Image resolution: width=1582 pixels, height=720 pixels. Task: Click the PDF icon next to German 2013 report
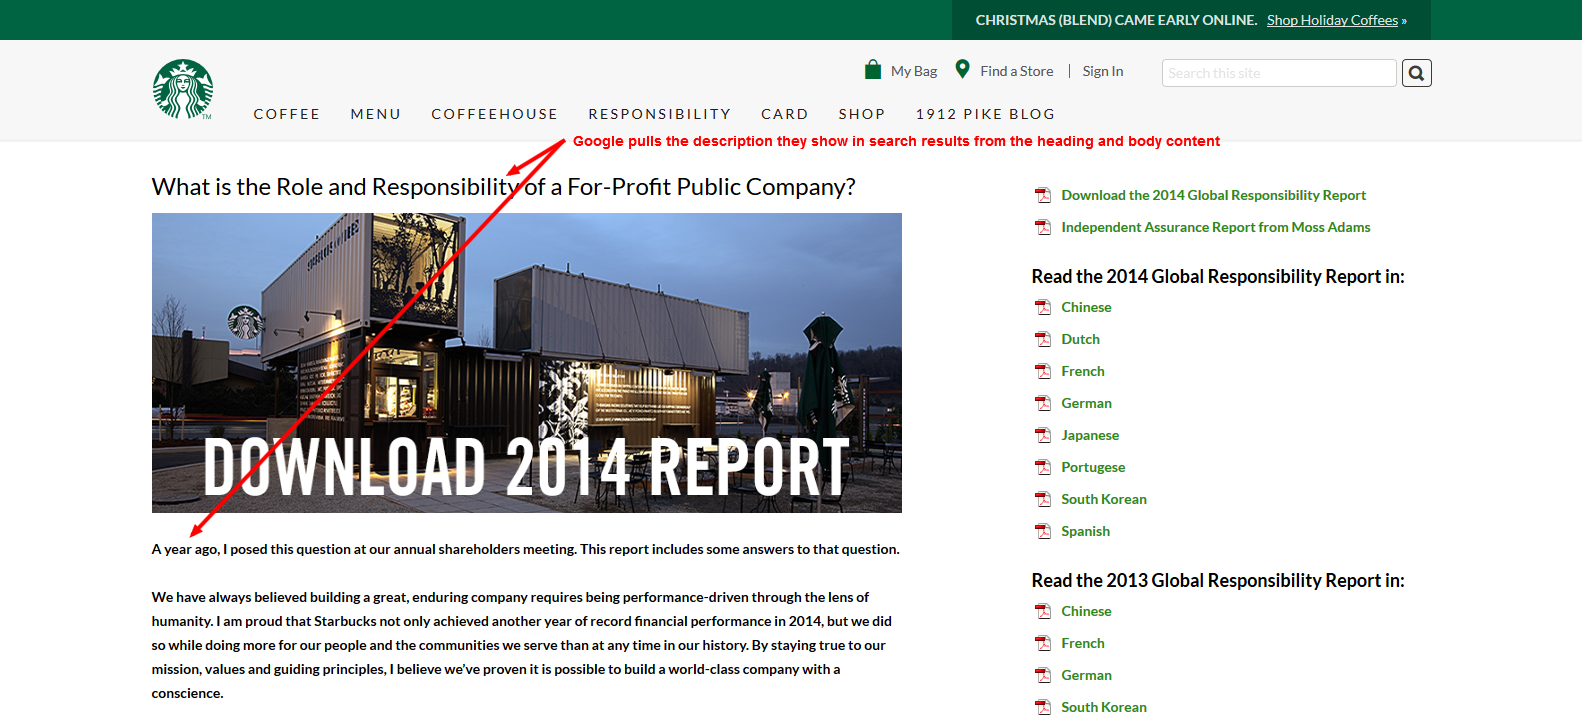1043,675
